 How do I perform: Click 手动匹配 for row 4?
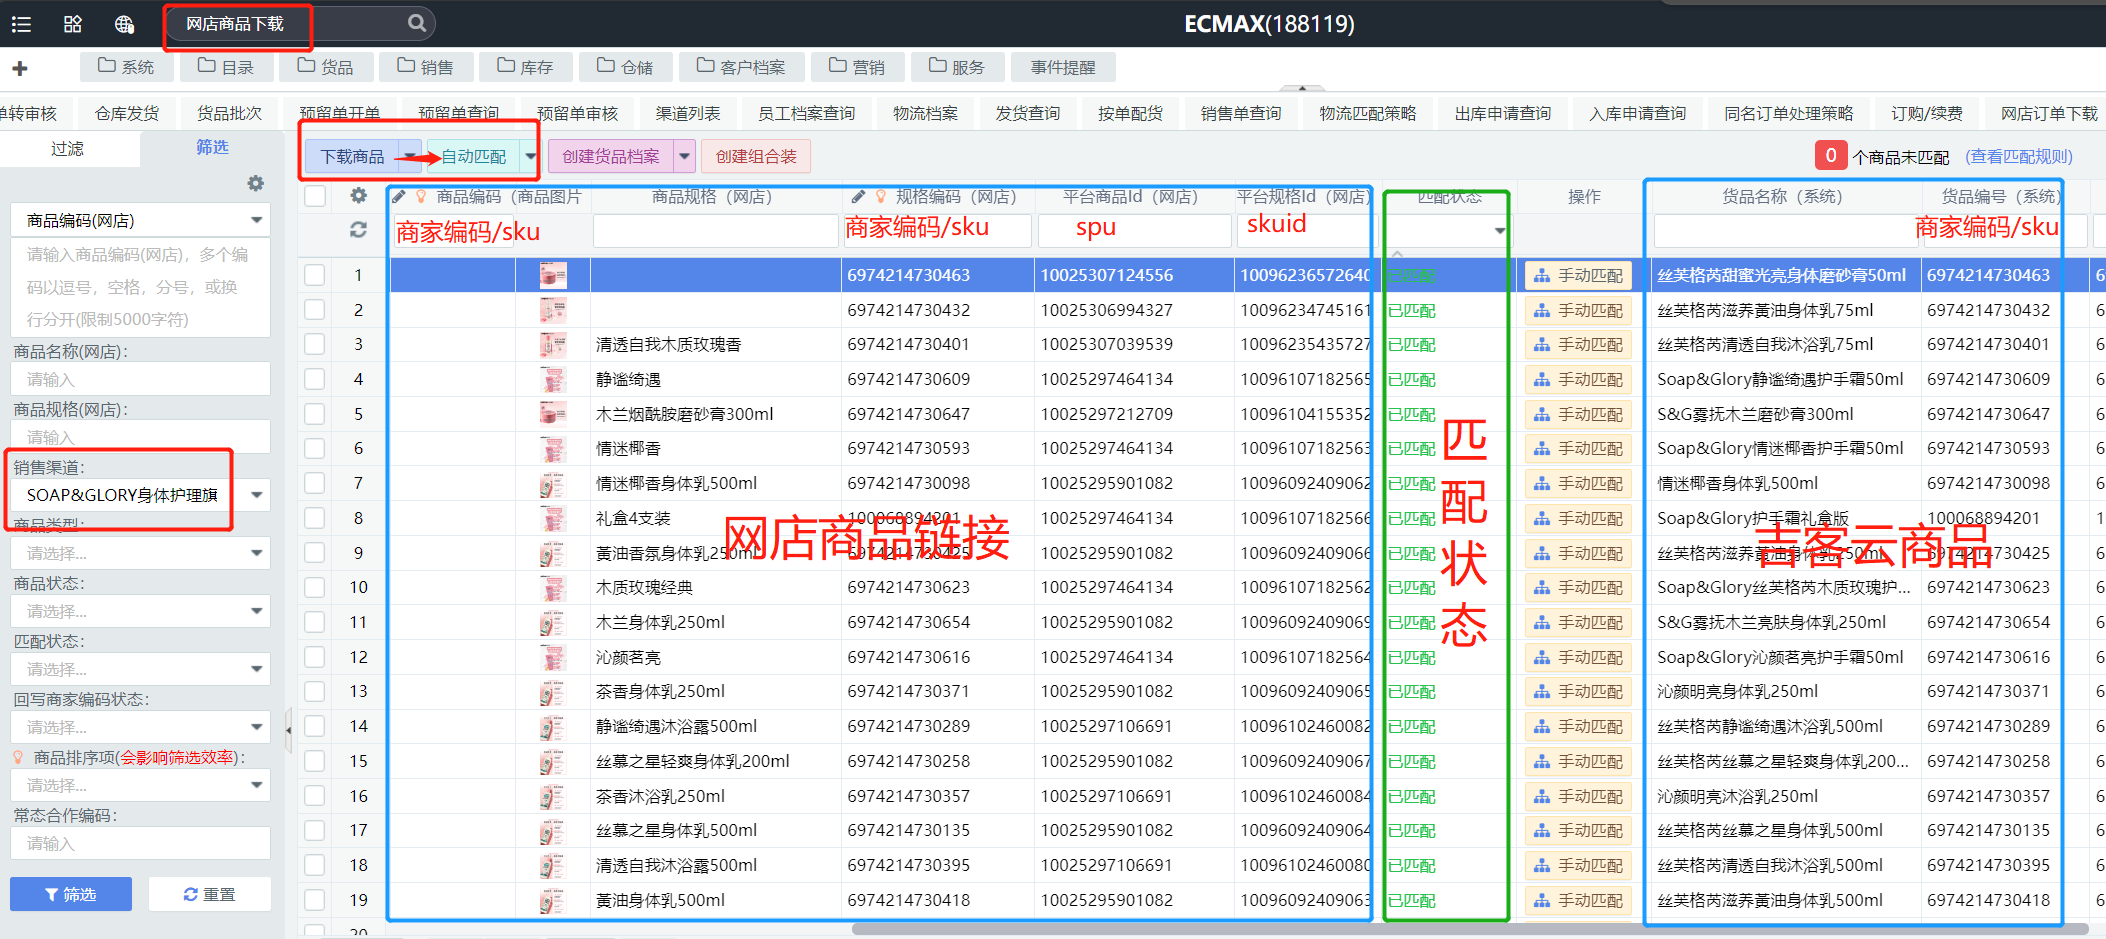click(1578, 379)
